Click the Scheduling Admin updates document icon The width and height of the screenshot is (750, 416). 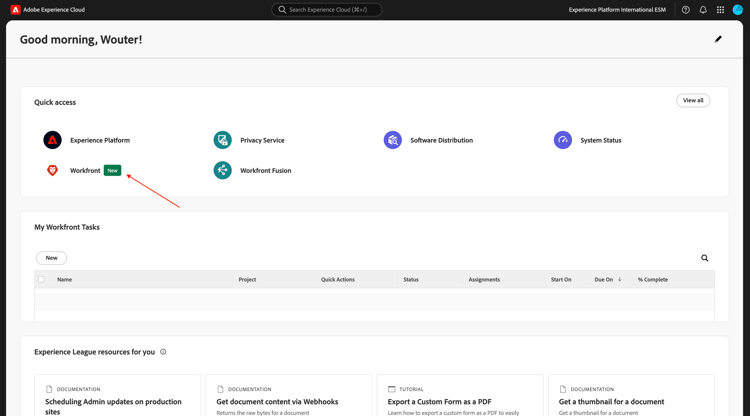[x=49, y=389]
